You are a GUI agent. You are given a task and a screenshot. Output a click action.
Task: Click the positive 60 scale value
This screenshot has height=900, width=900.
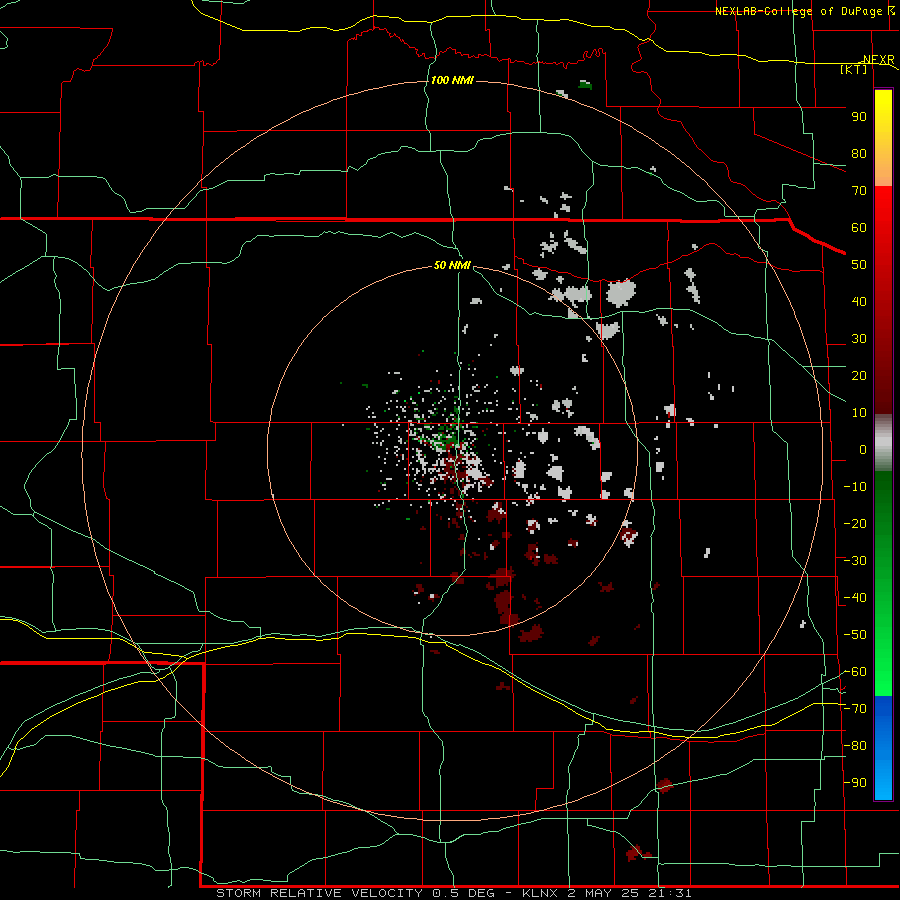[x=859, y=228]
